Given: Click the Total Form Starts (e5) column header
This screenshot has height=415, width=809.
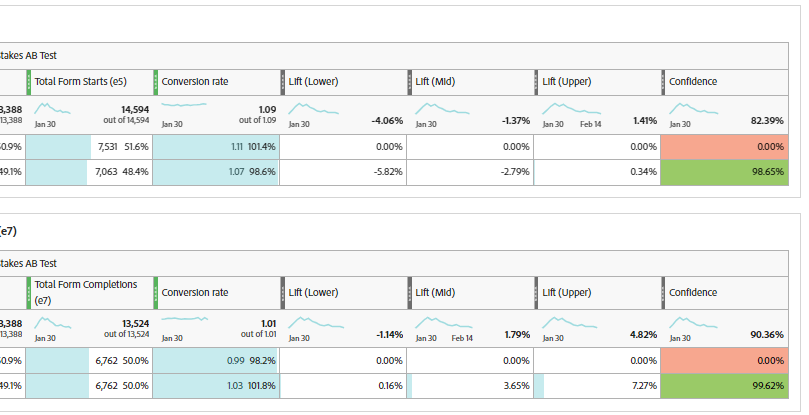Looking at the screenshot, I should [x=80, y=82].
